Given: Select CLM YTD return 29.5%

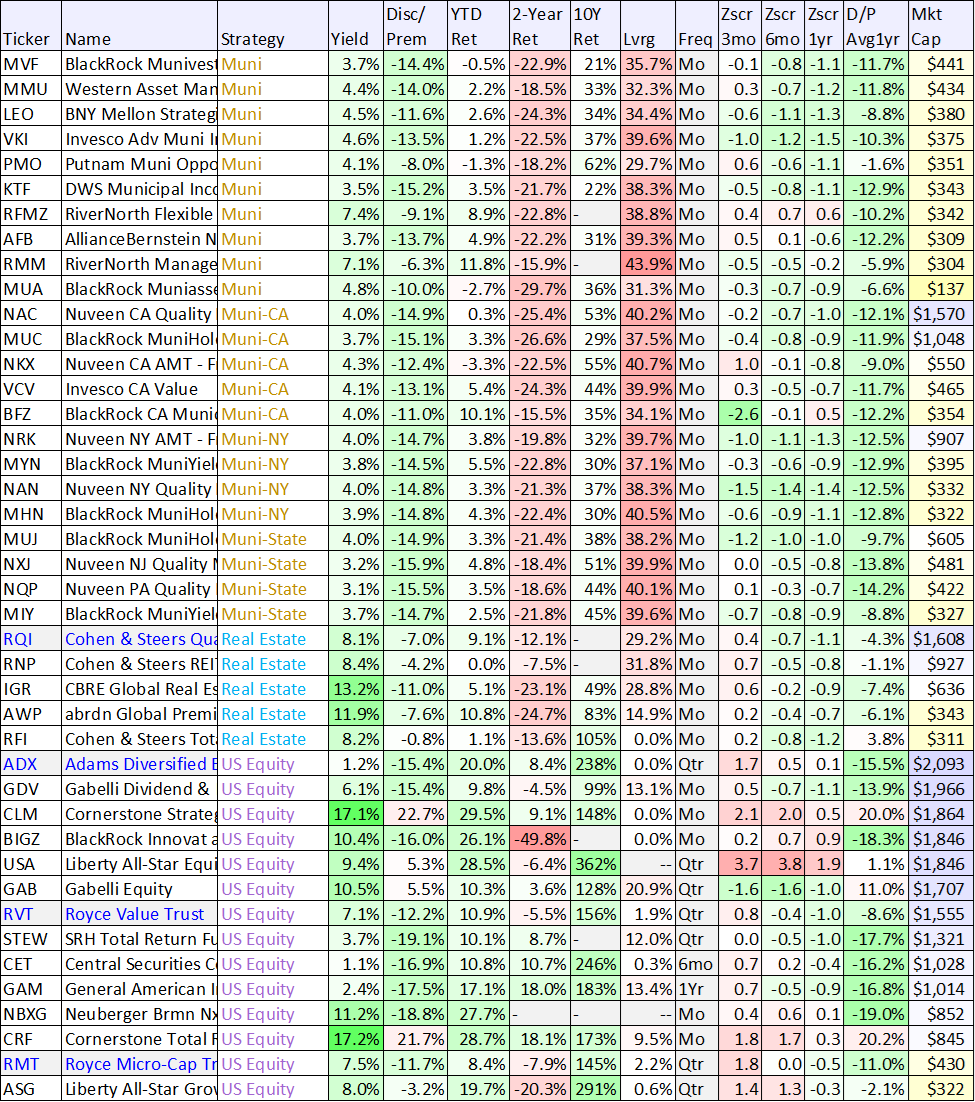Looking at the screenshot, I should click(x=478, y=814).
